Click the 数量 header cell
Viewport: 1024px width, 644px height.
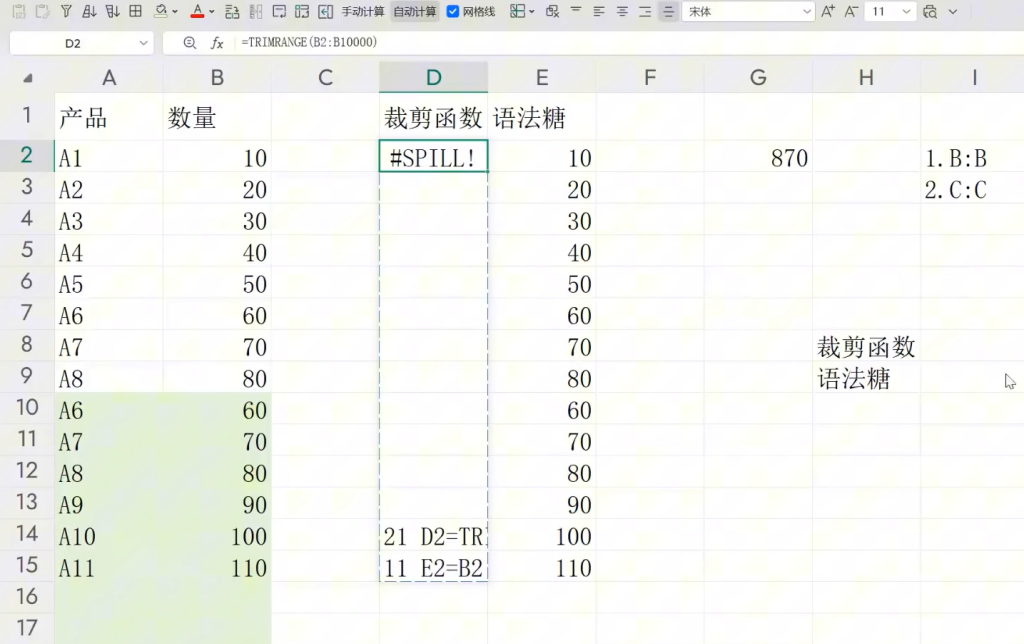[x=217, y=118]
